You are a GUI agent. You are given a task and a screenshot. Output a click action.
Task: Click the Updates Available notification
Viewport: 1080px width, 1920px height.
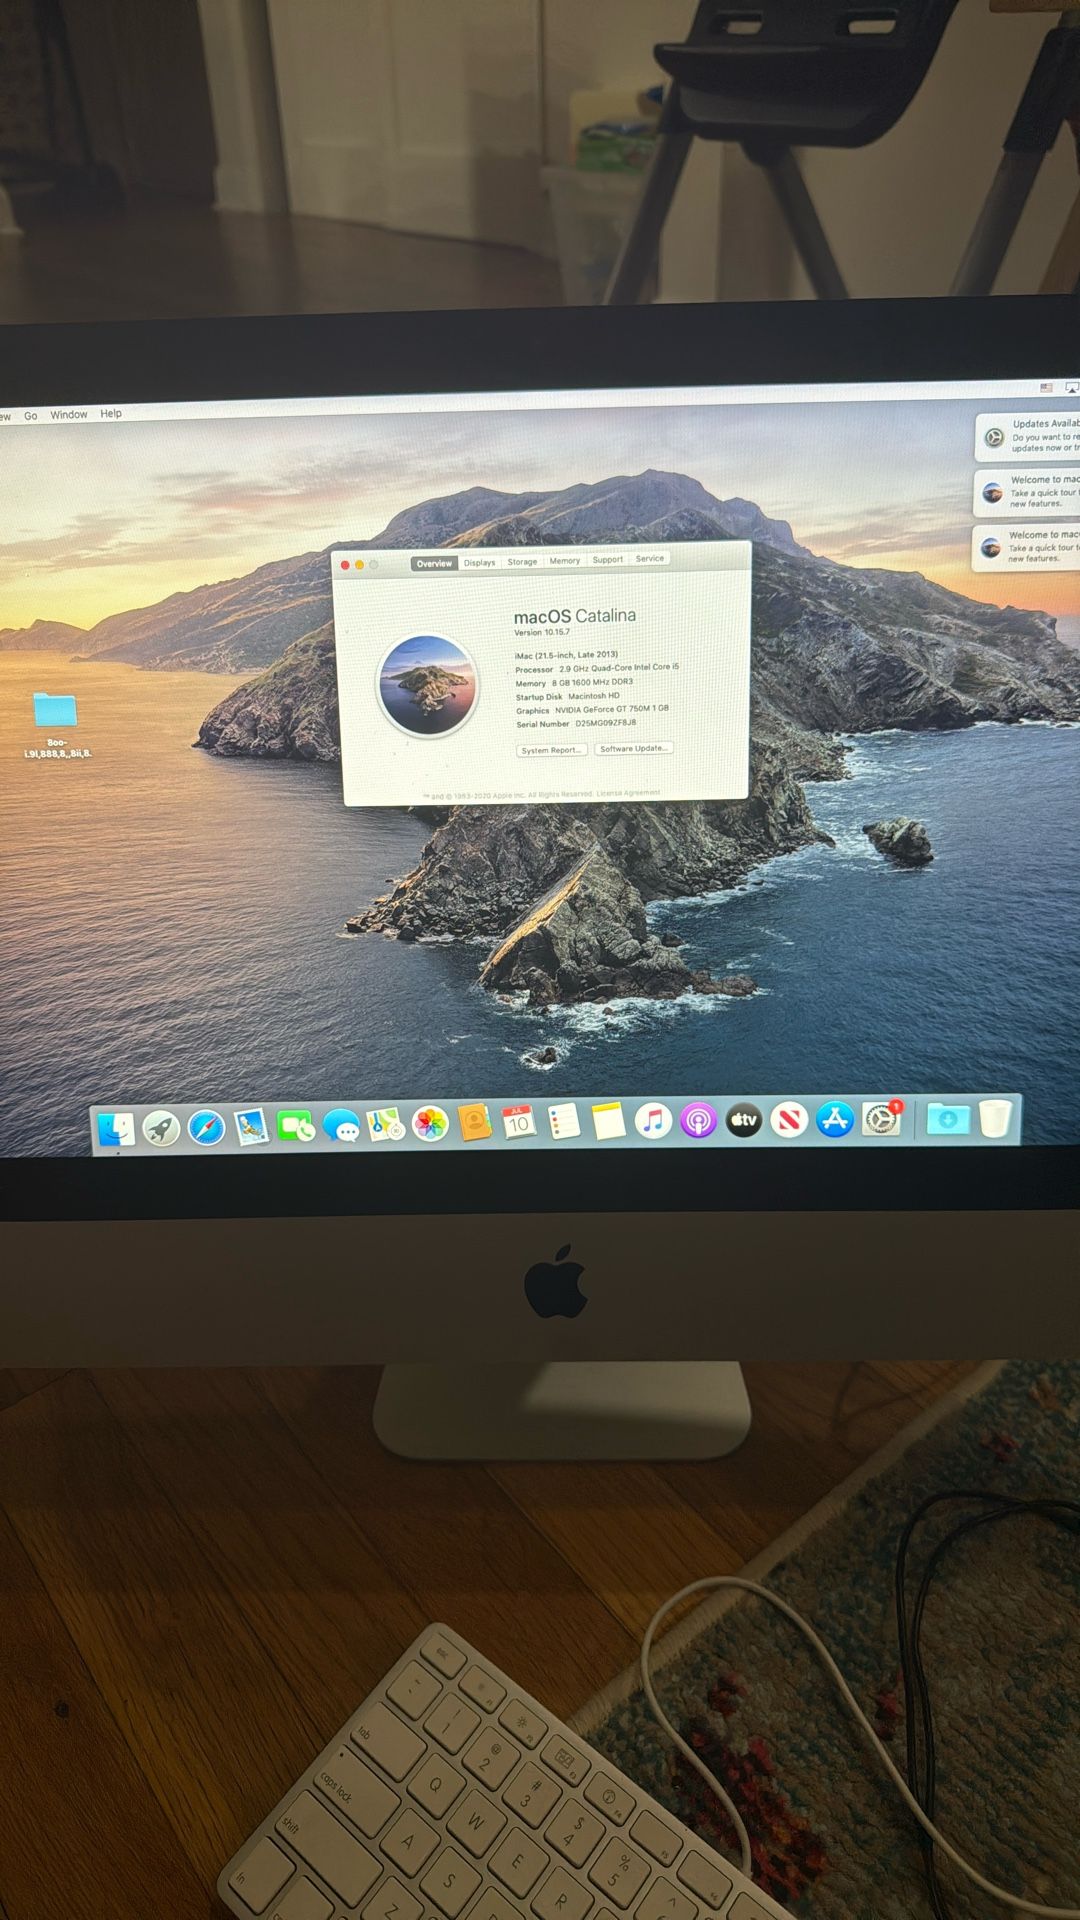click(1027, 437)
